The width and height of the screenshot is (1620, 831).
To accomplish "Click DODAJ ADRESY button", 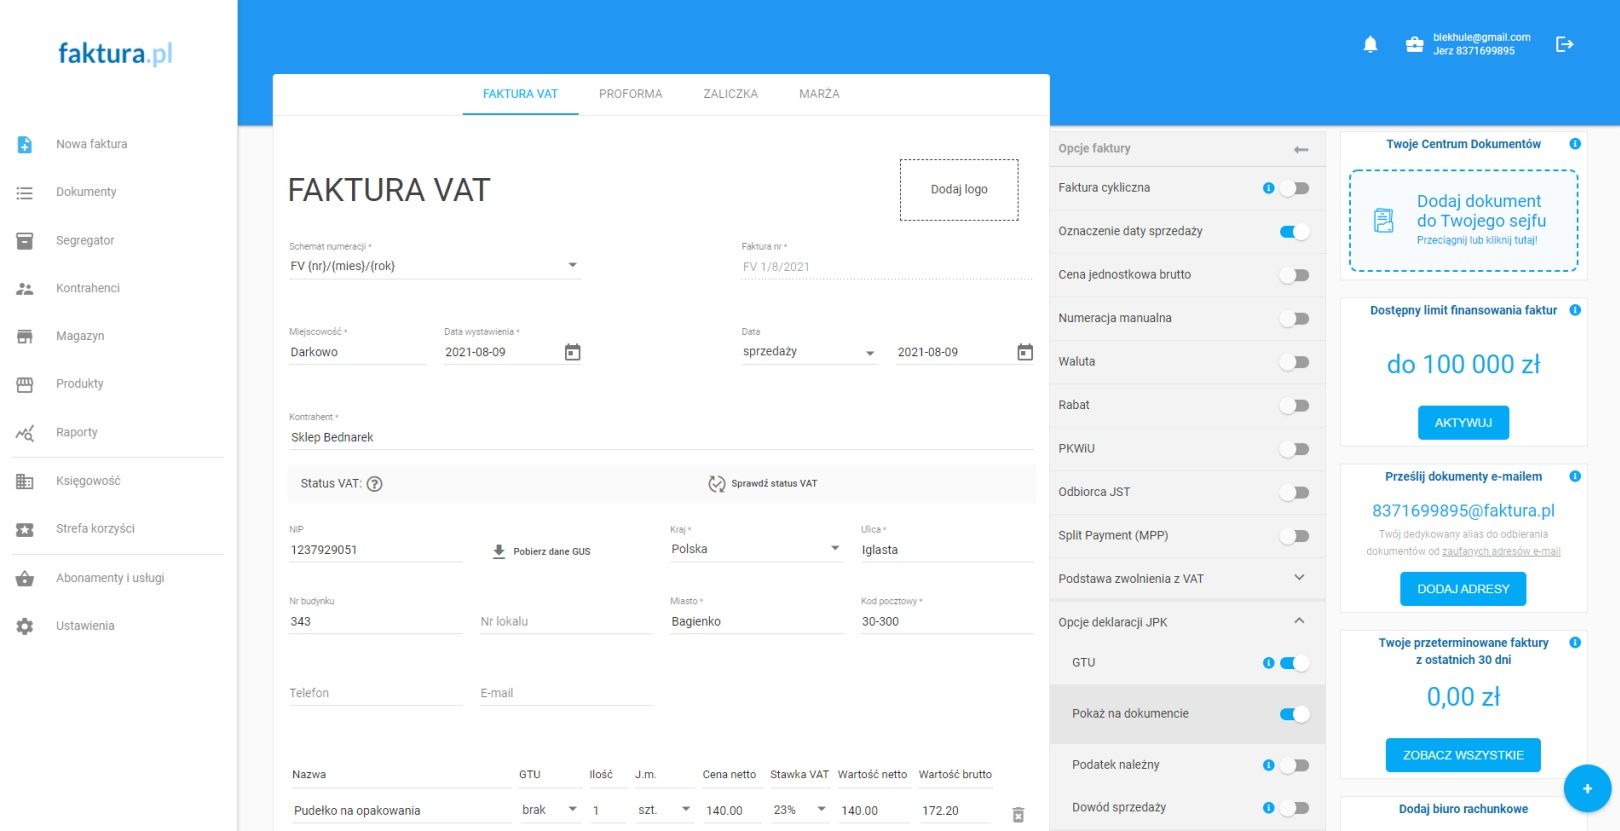I will pyautogui.click(x=1463, y=589).
